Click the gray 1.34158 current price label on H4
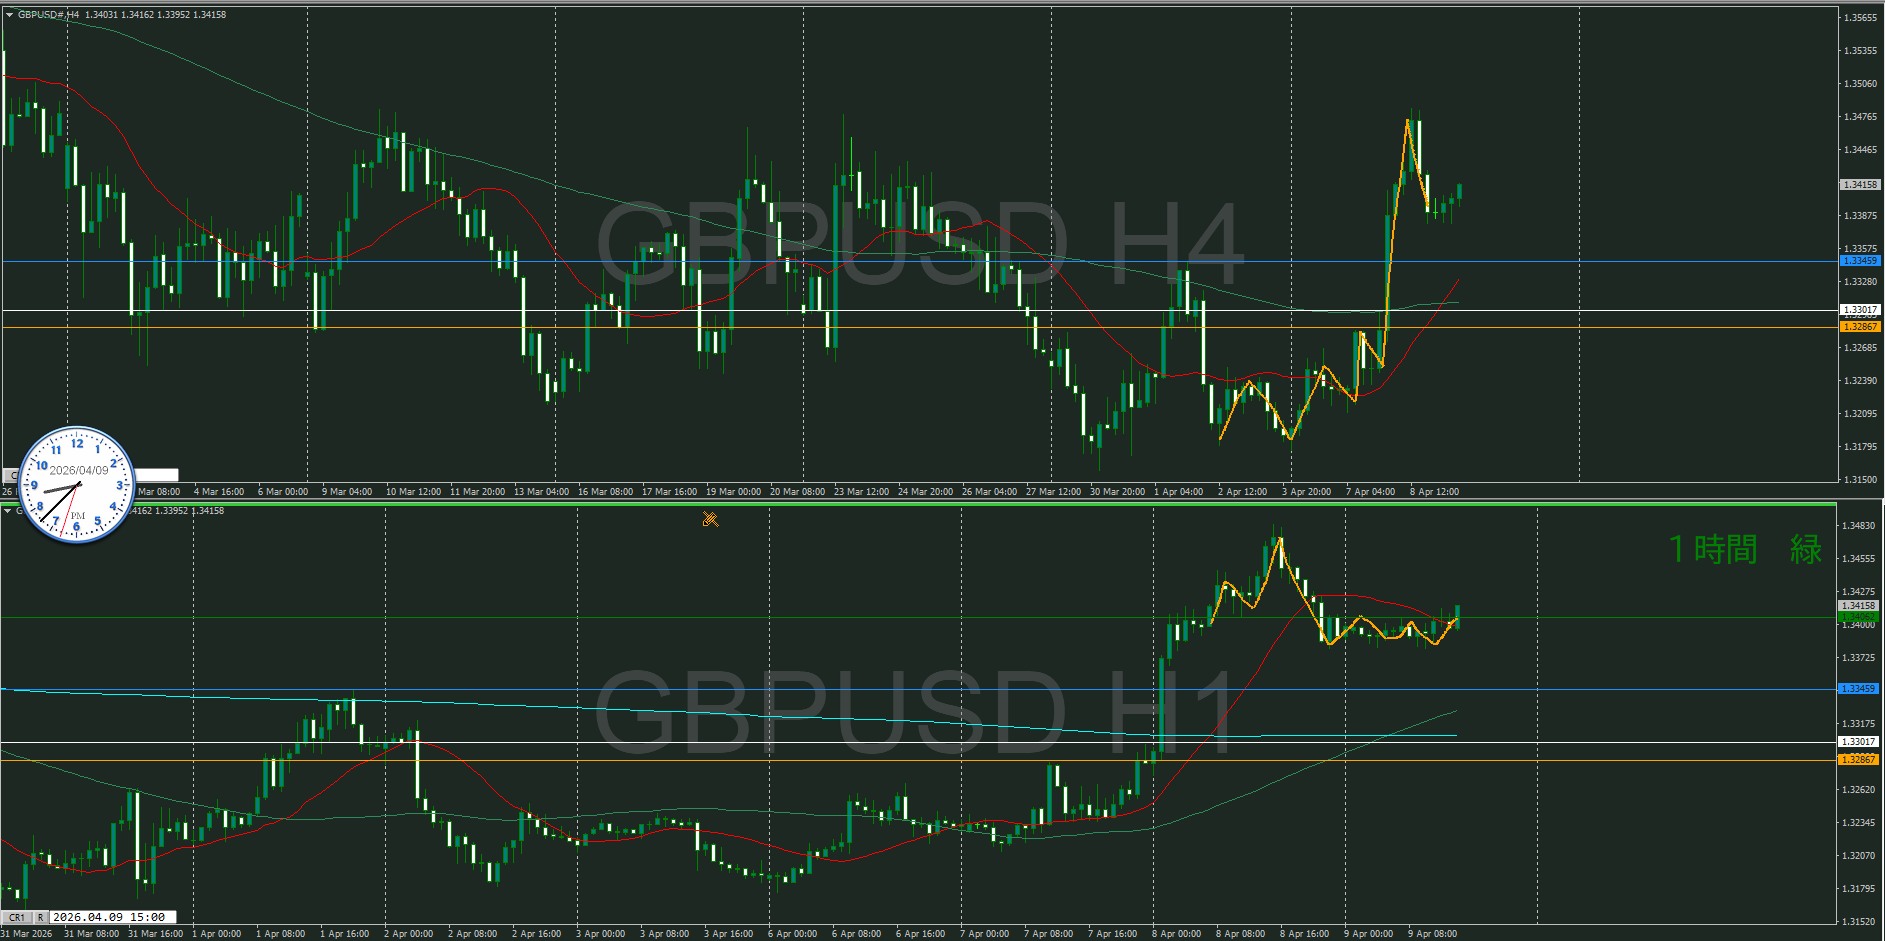 [x=1860, y=185]
